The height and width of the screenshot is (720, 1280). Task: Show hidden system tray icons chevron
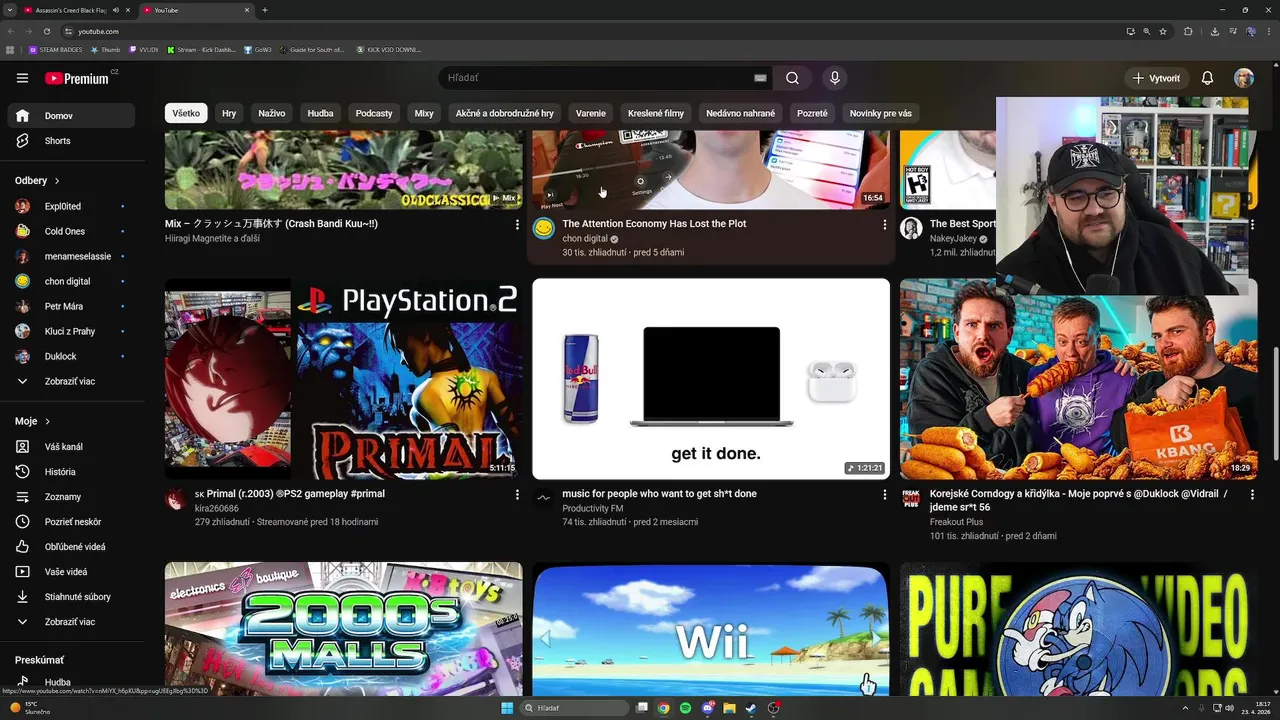click(1185, 708)
